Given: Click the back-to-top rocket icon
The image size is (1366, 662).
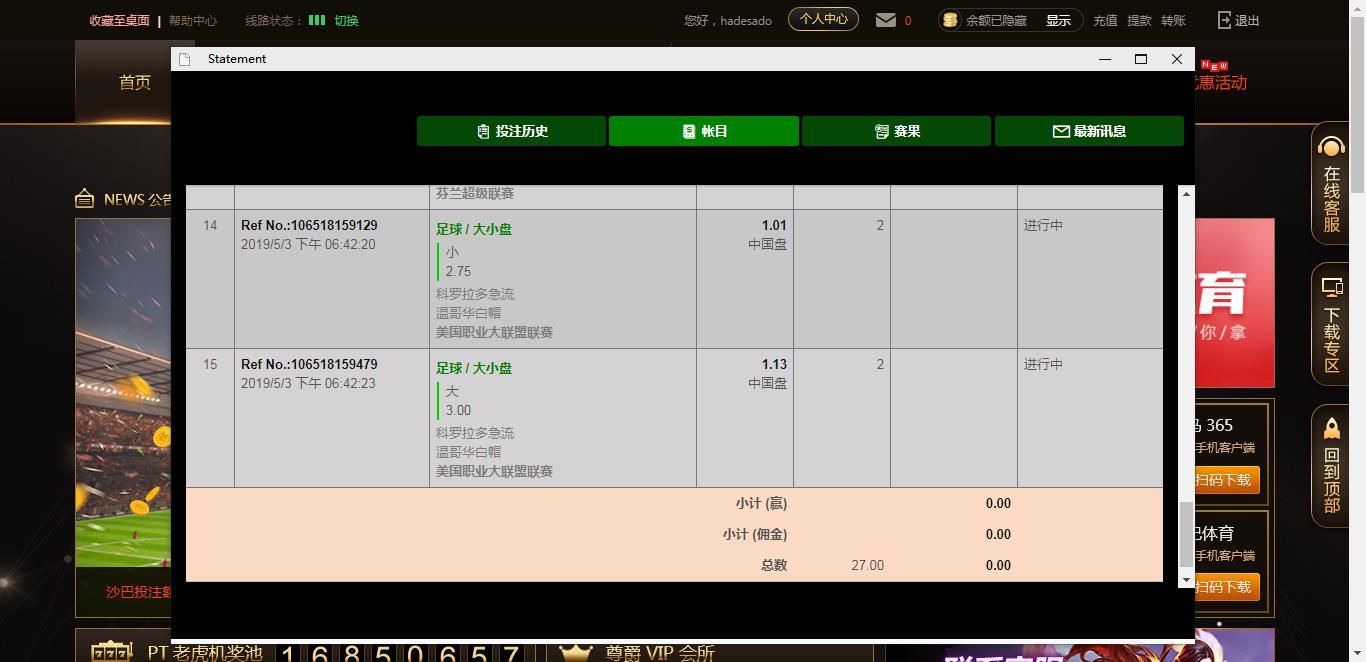Looking at the screenshot, I should point(1331,429).
